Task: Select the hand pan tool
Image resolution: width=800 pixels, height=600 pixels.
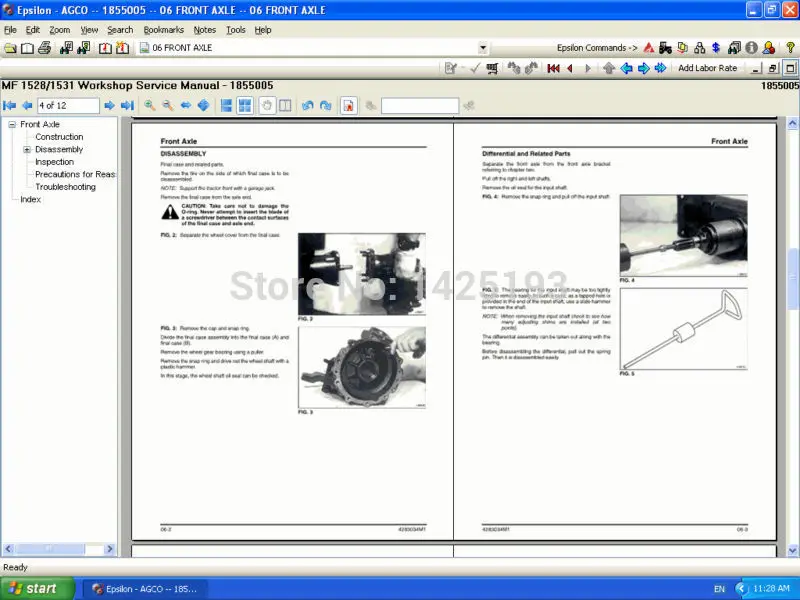Action: [x=265, y=105]
